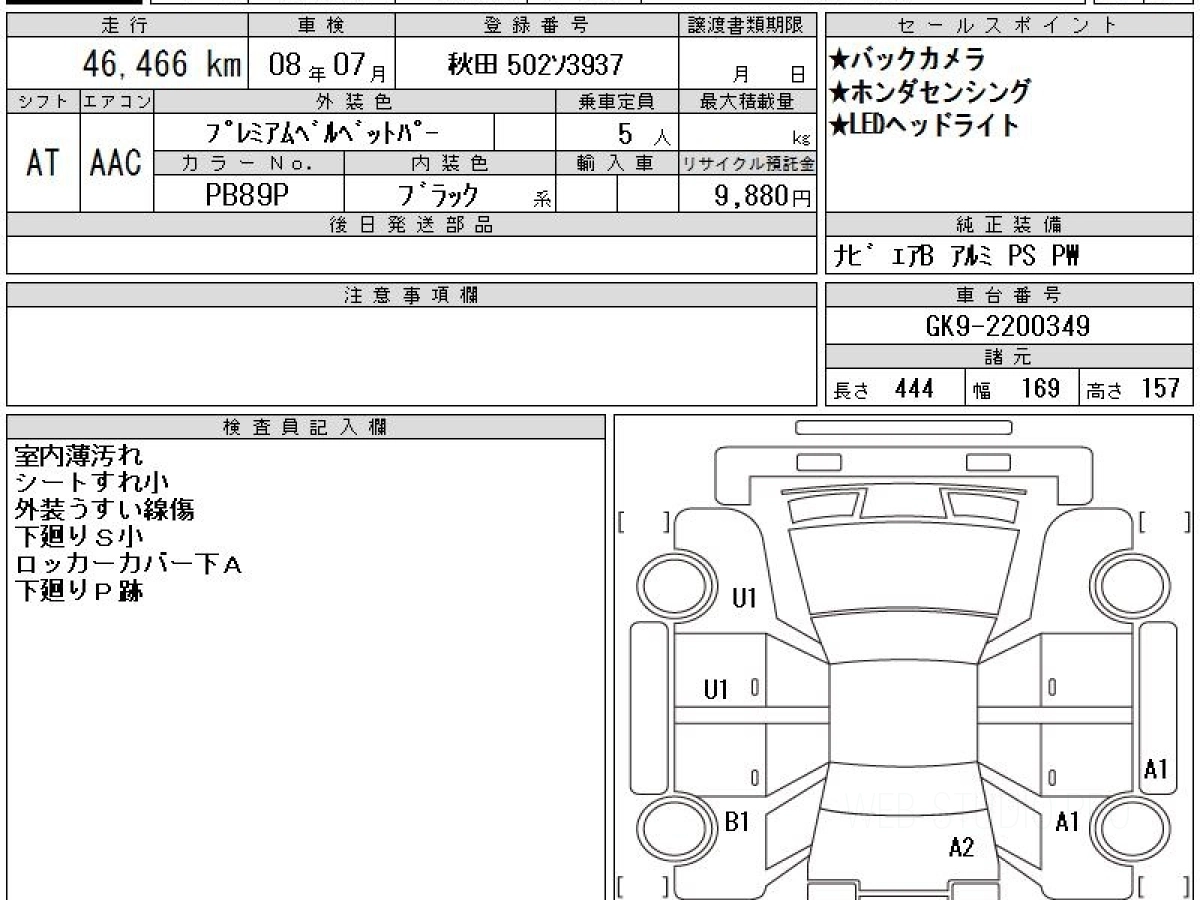Select inspector note 外装うすい線傷

104,510
